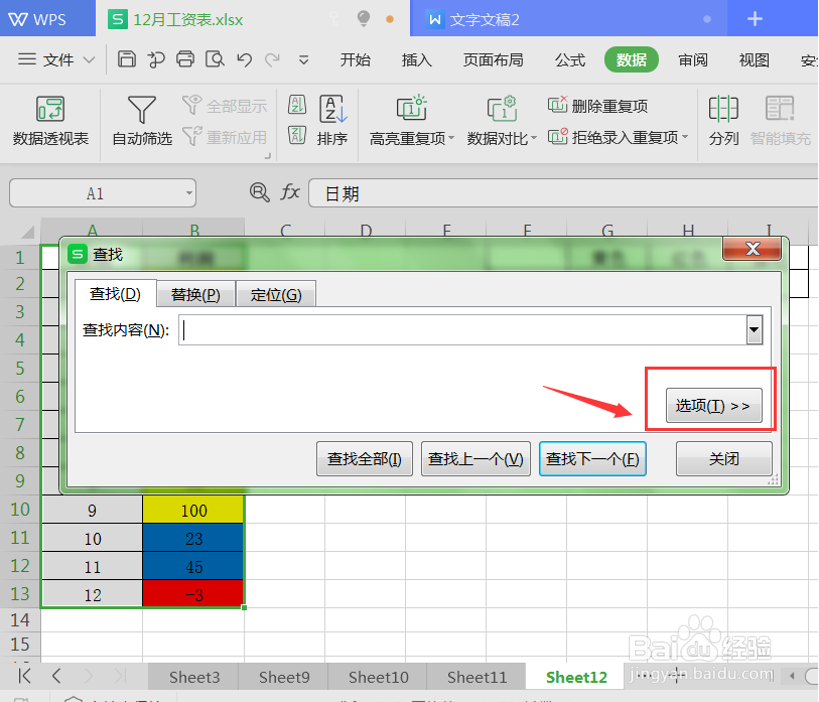Image resolution: width=819 pixels, height=702 pixels.
Task: Click the Redo arrow icon
Action: 272,60
